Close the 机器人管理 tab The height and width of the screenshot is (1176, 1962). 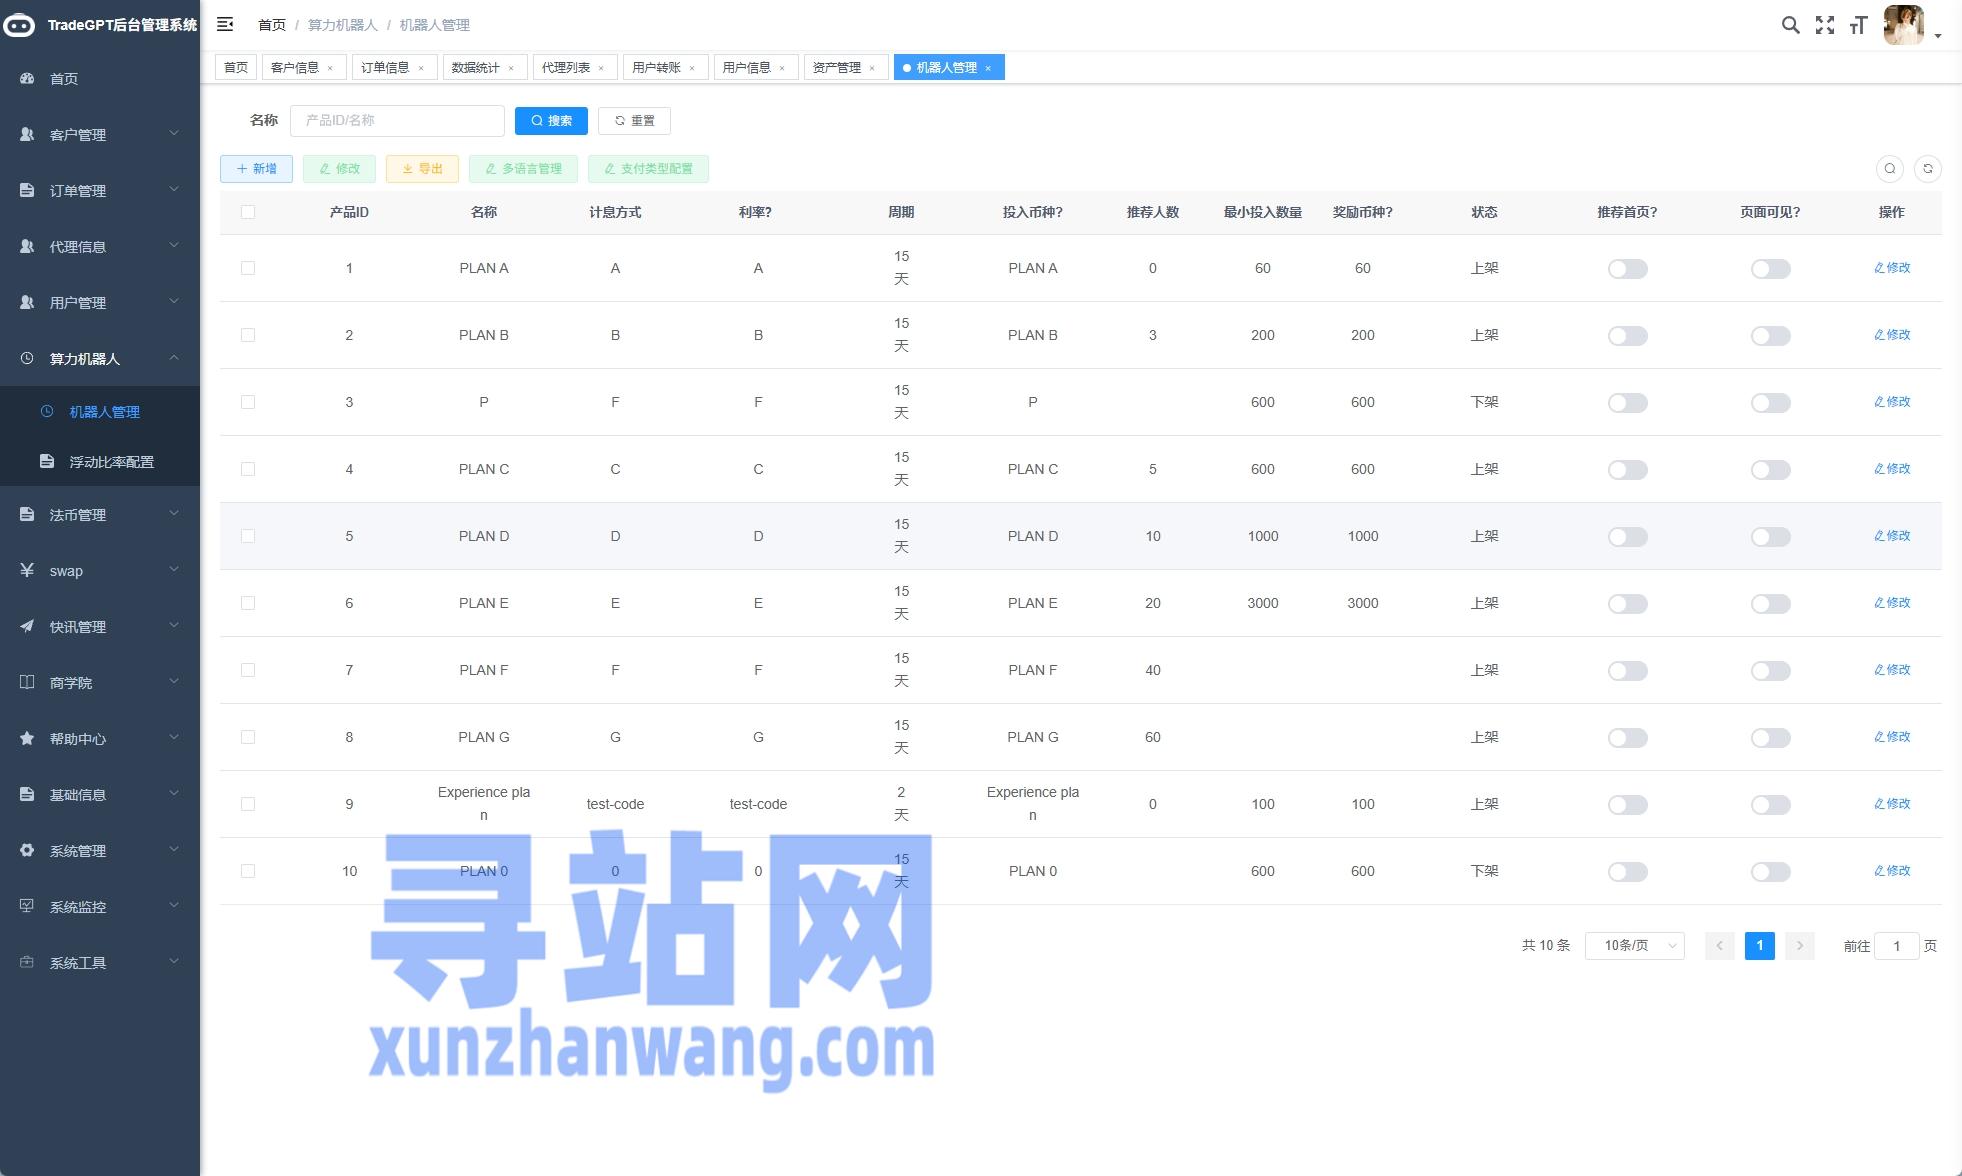click(x=987, y=68)
